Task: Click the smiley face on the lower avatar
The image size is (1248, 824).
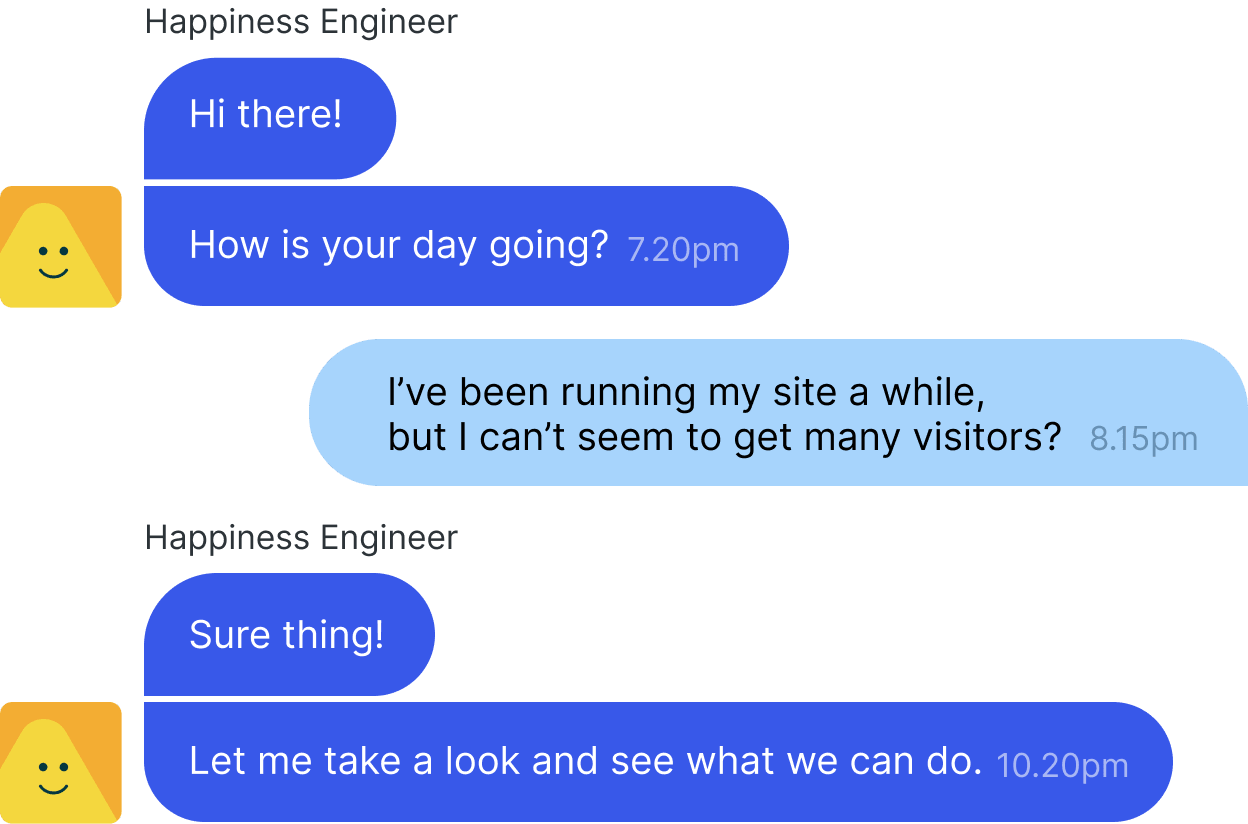Action: click(53, 777)
